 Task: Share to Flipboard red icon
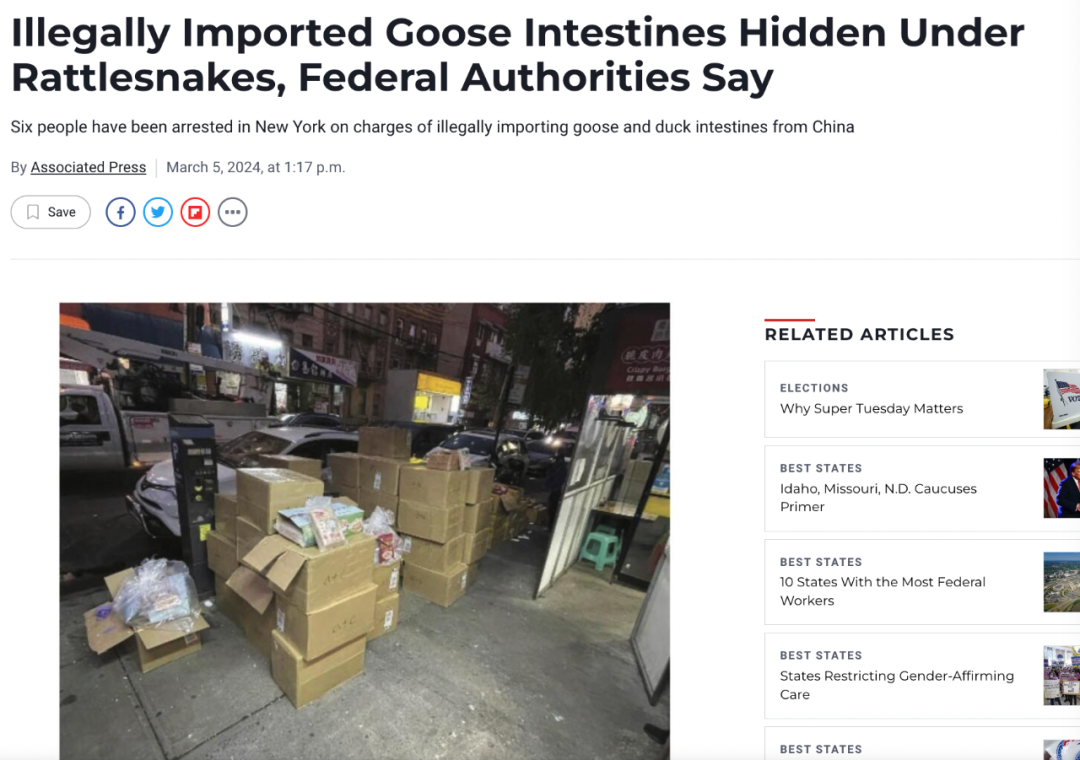(195, 212)
